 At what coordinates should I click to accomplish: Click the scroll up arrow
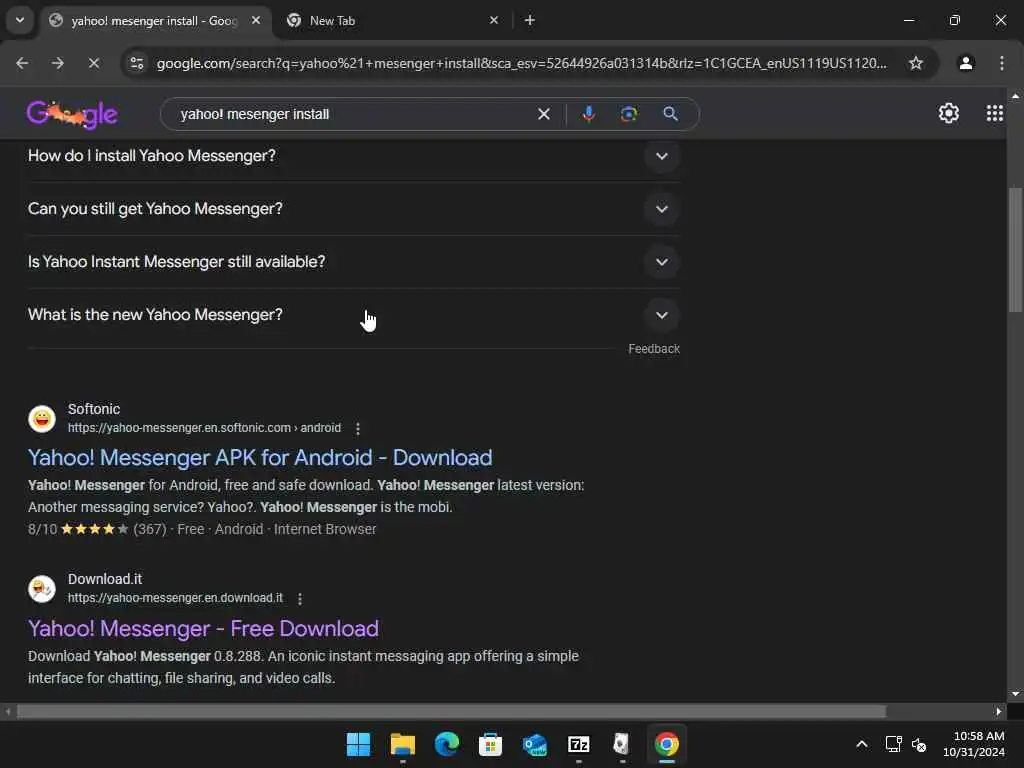point(1015,96)
